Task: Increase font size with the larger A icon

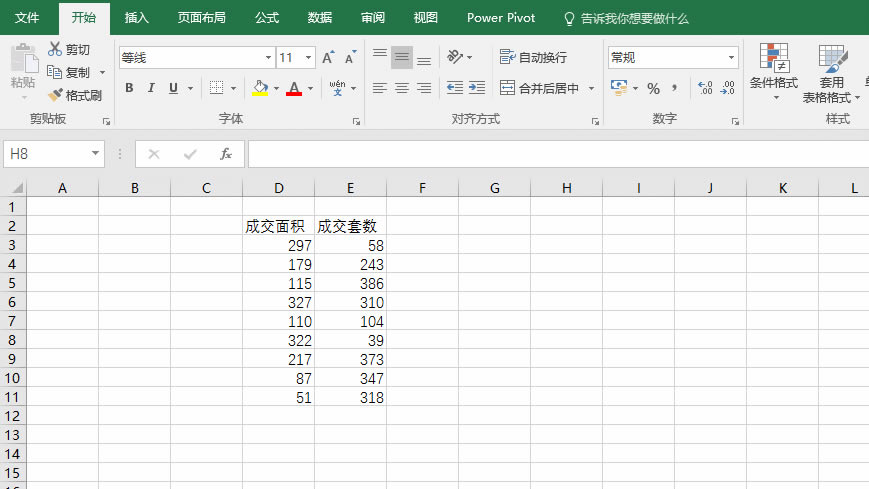Action: [328, 58]
